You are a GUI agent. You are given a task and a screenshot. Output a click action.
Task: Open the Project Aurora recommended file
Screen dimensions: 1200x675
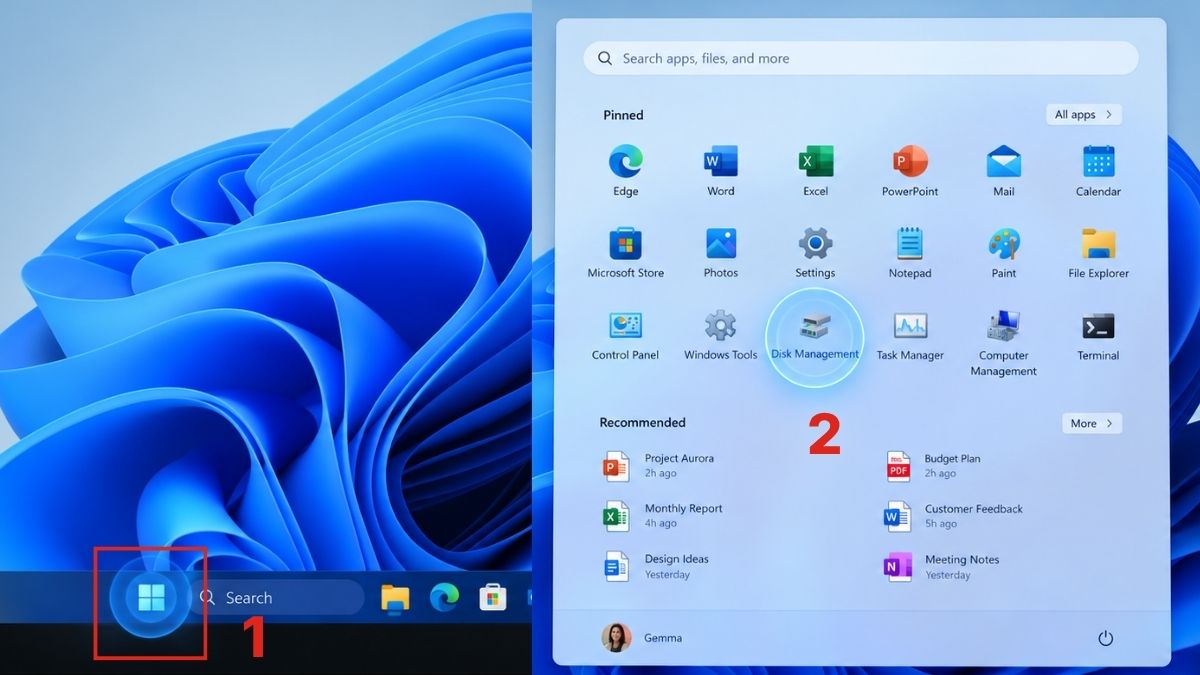click(x=658, y=466)
